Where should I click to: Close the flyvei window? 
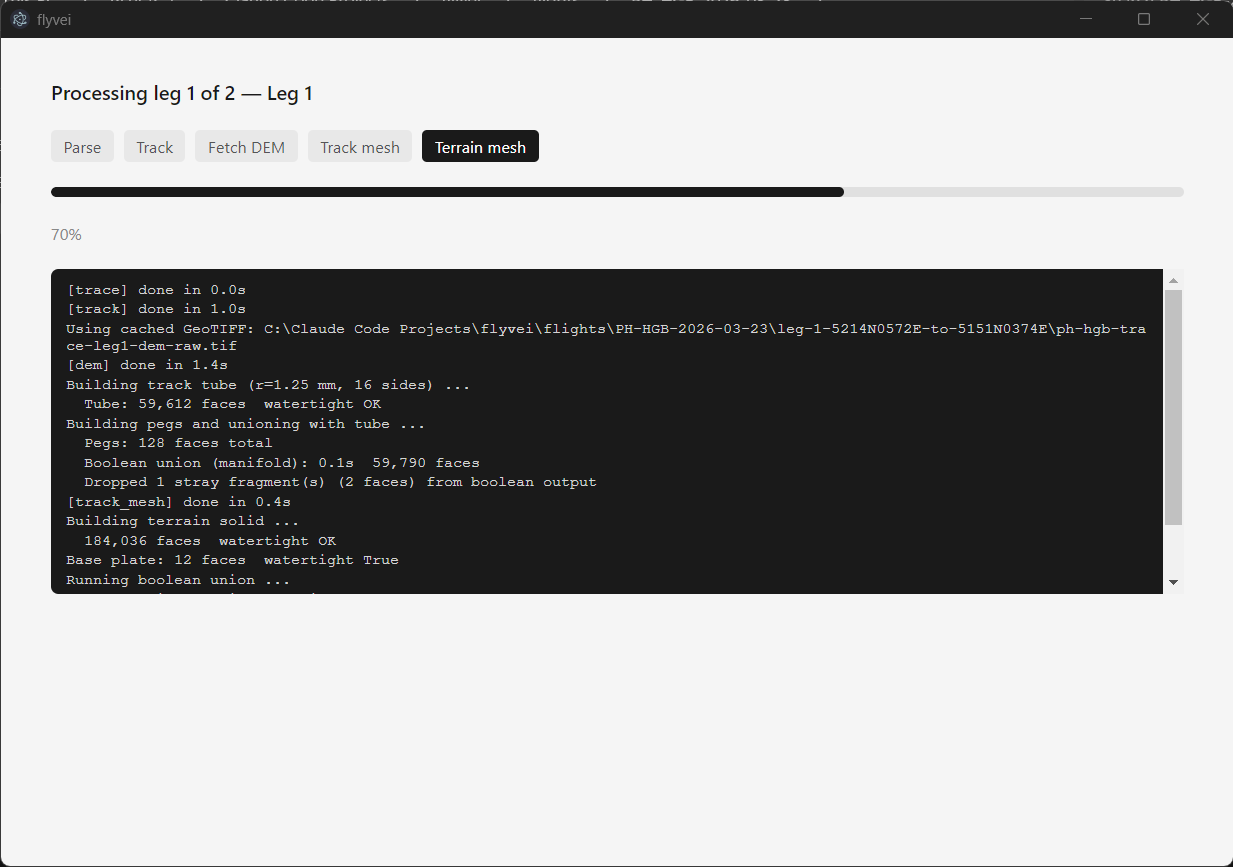coord(1203,19)
